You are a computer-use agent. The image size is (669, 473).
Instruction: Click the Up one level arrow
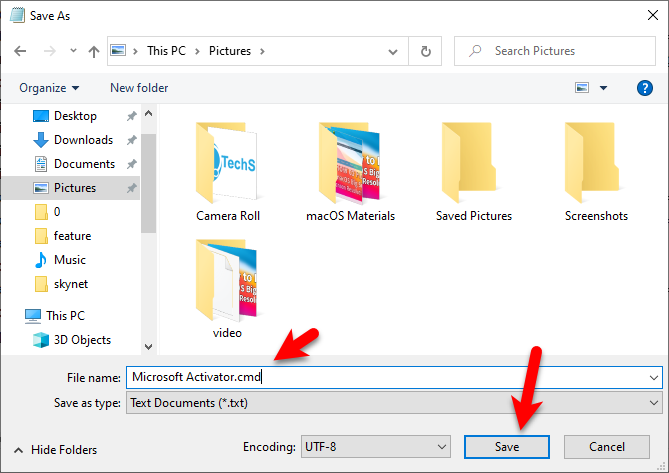click(x=93, y=51)
